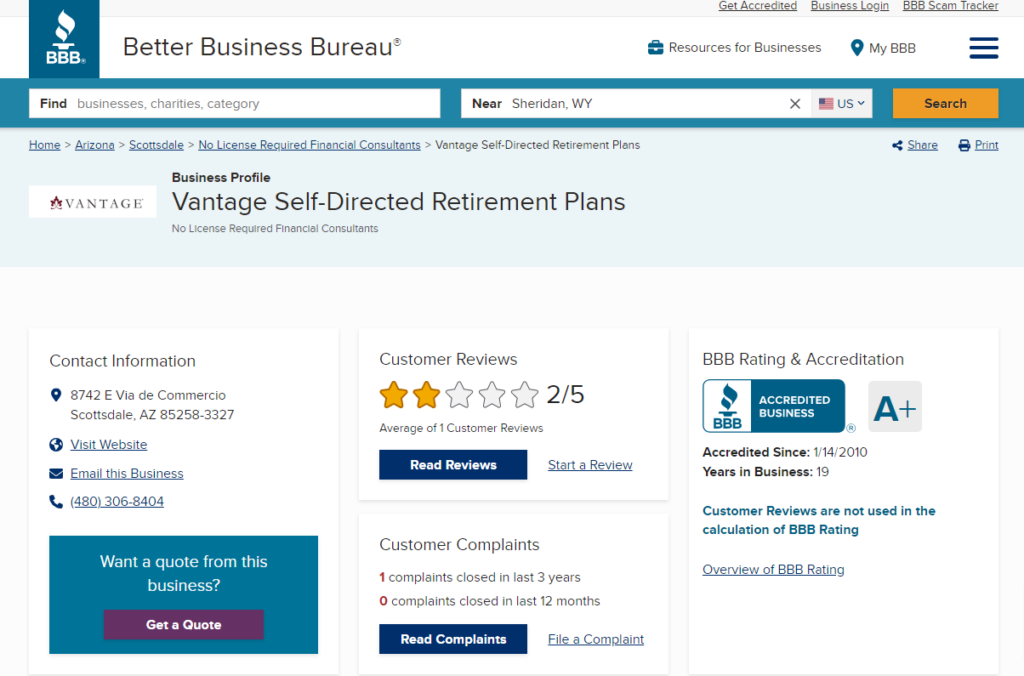Focus the Near location input field
This screenshot has width=1024, height=676.
click(x=635, y=103)
